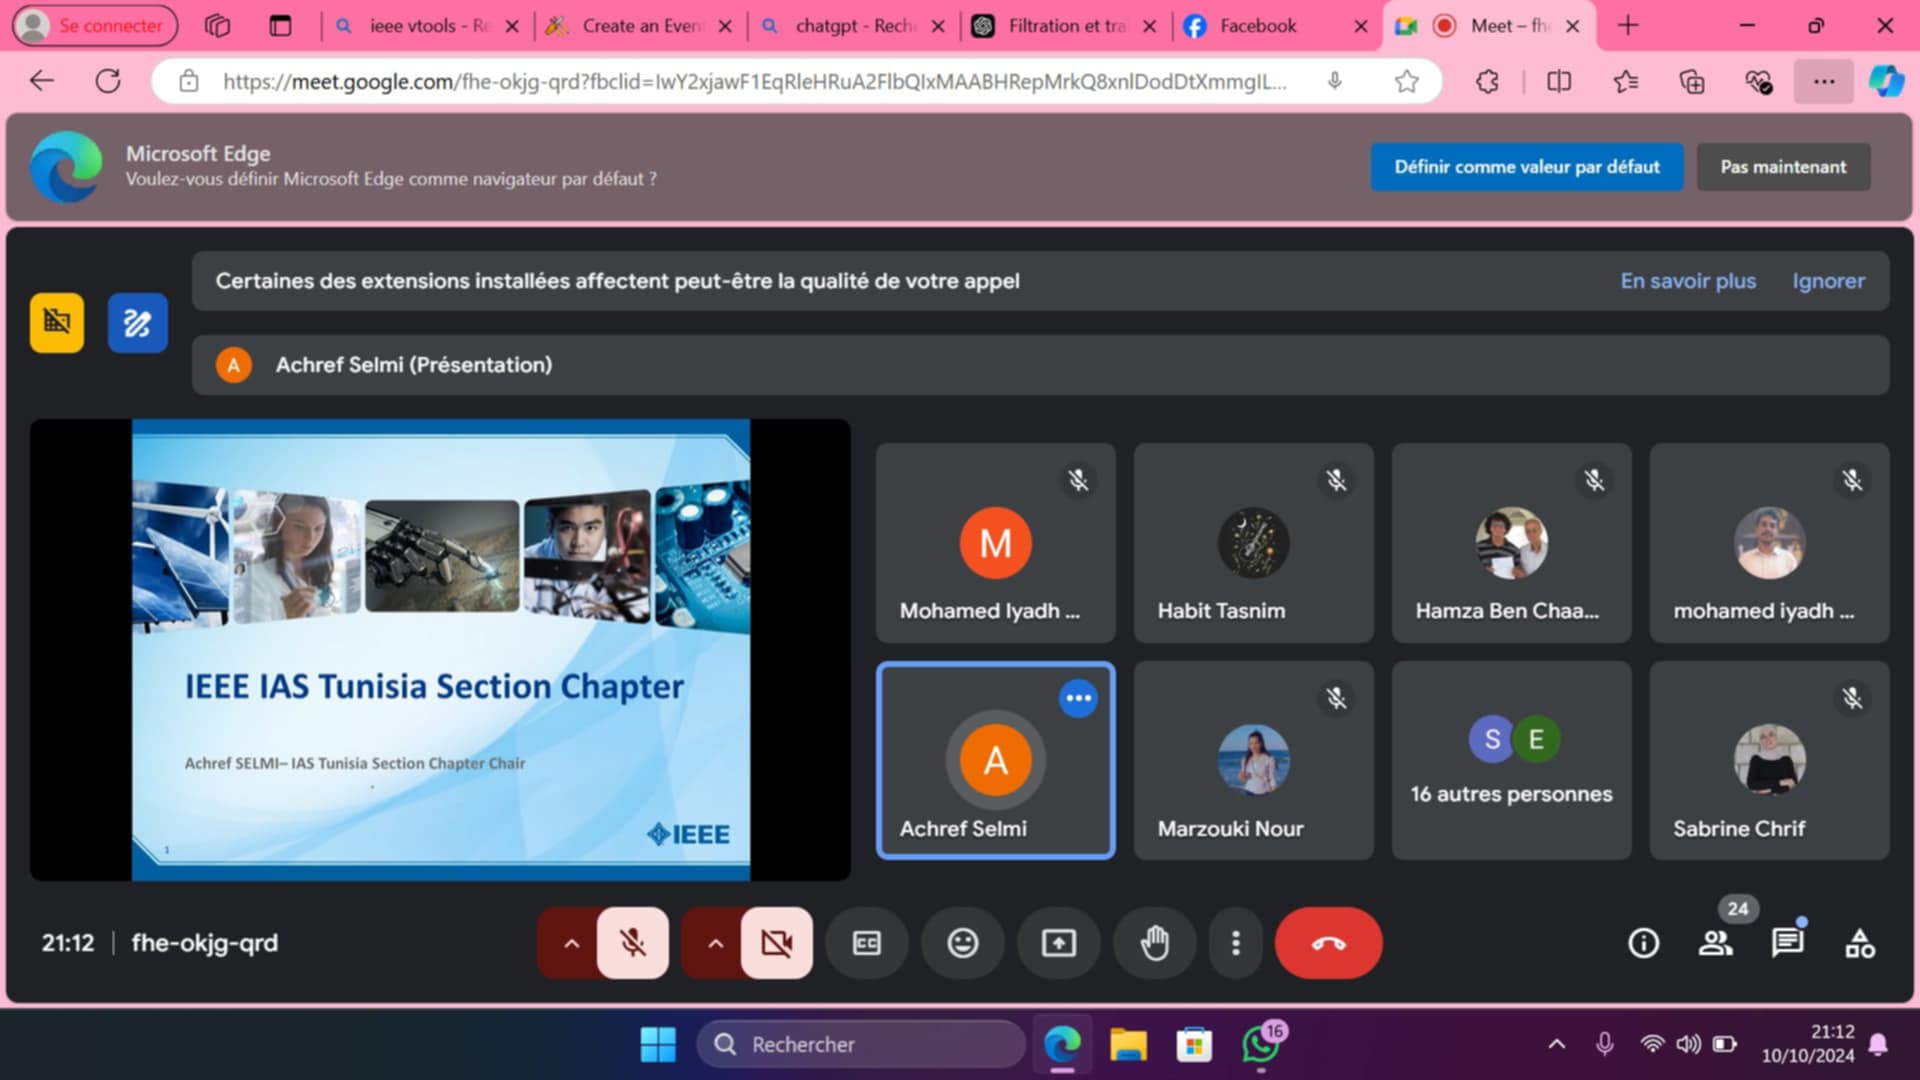This screenshot has width=1920, height=1080.
Task: Click Définir comme valeur par défaut
Action: tap(1527, 167)
